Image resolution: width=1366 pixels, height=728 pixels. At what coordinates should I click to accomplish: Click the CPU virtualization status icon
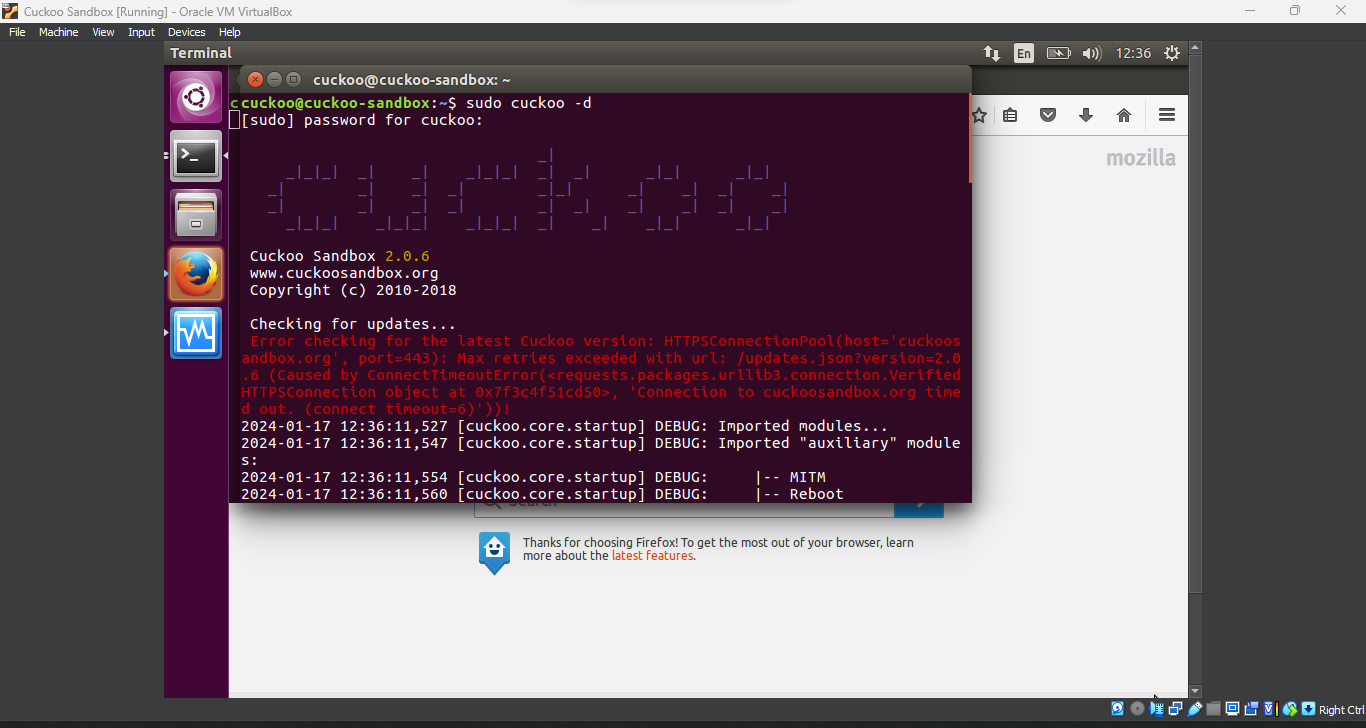point(1271,709)
